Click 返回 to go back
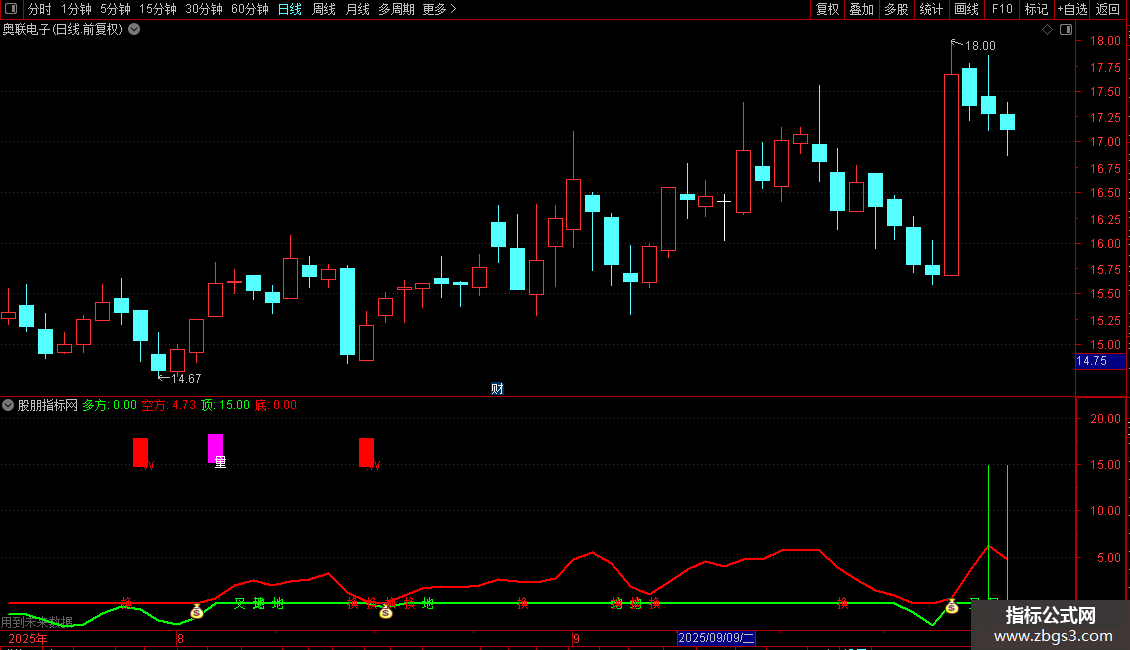 click(1108, 9)
